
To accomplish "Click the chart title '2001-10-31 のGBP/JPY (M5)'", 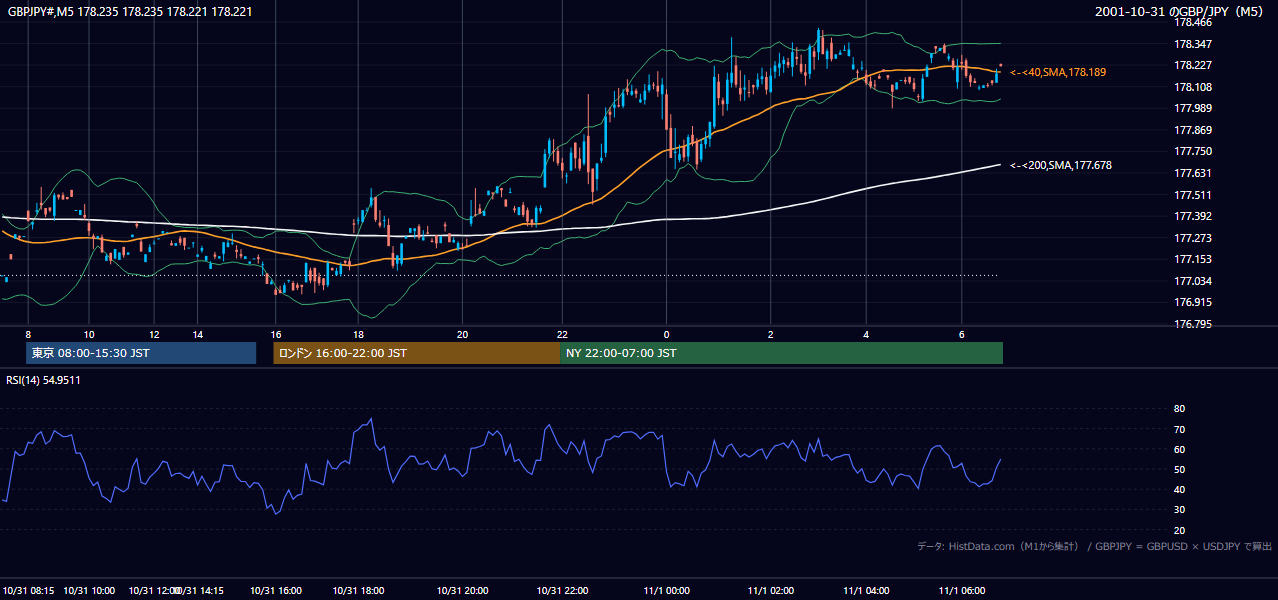I will click(1180, 11).
